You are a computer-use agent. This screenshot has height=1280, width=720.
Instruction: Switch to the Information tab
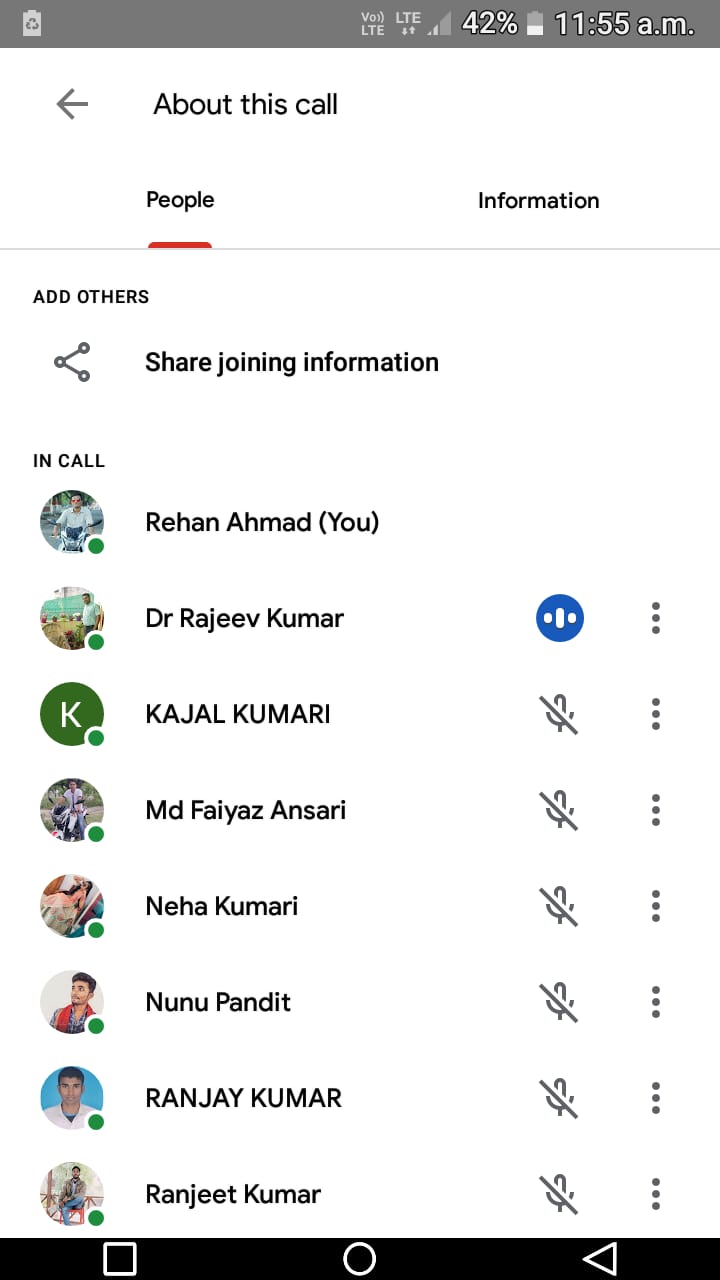pos(538,201)
